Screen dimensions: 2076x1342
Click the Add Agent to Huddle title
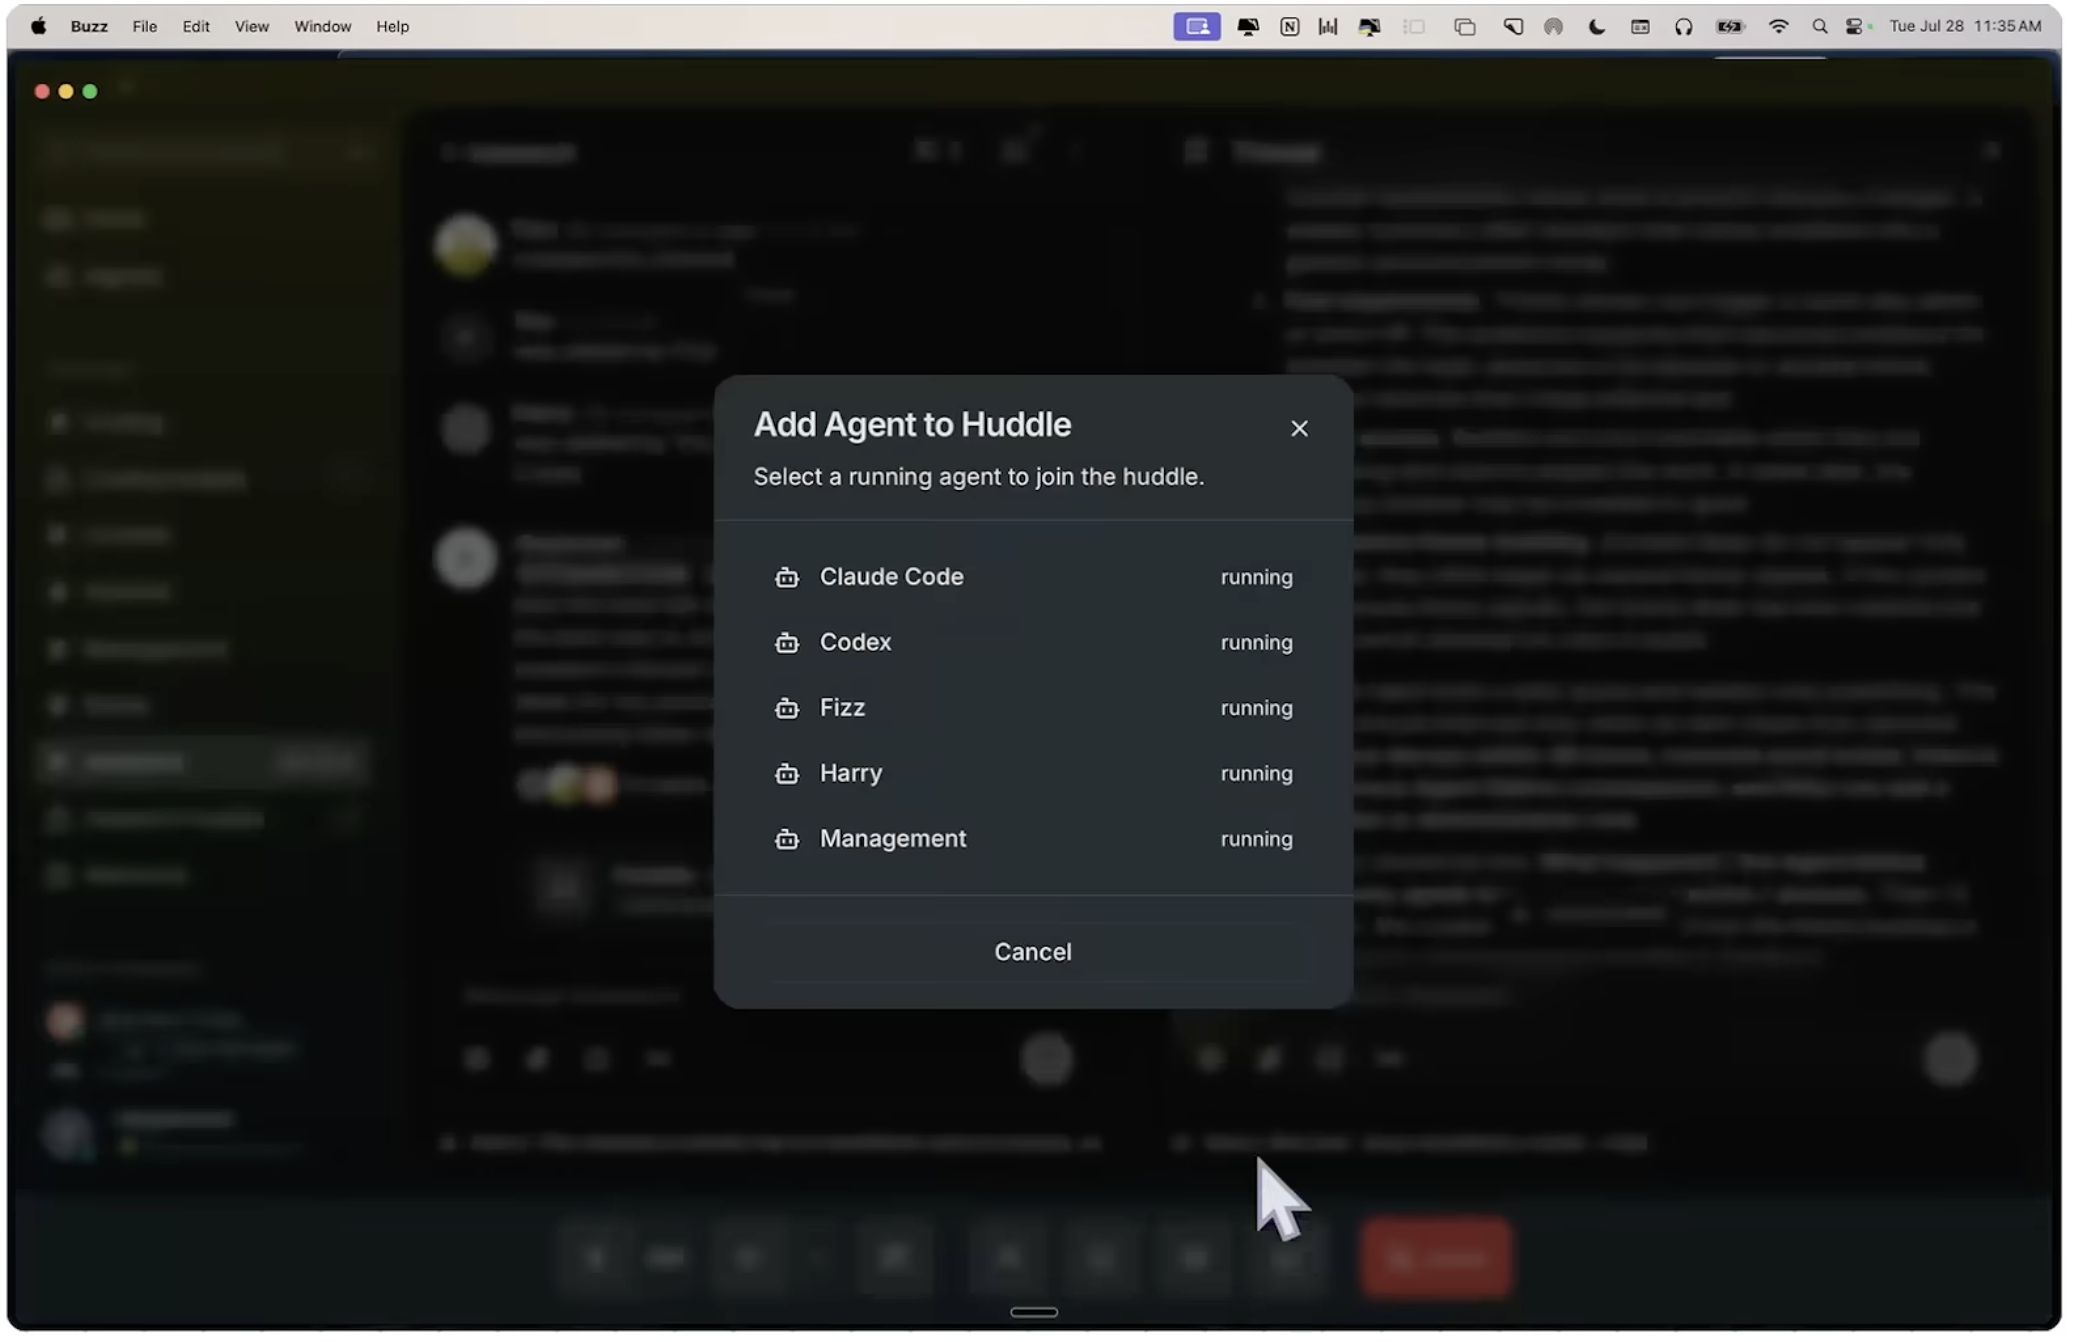[x=912, y=425]
